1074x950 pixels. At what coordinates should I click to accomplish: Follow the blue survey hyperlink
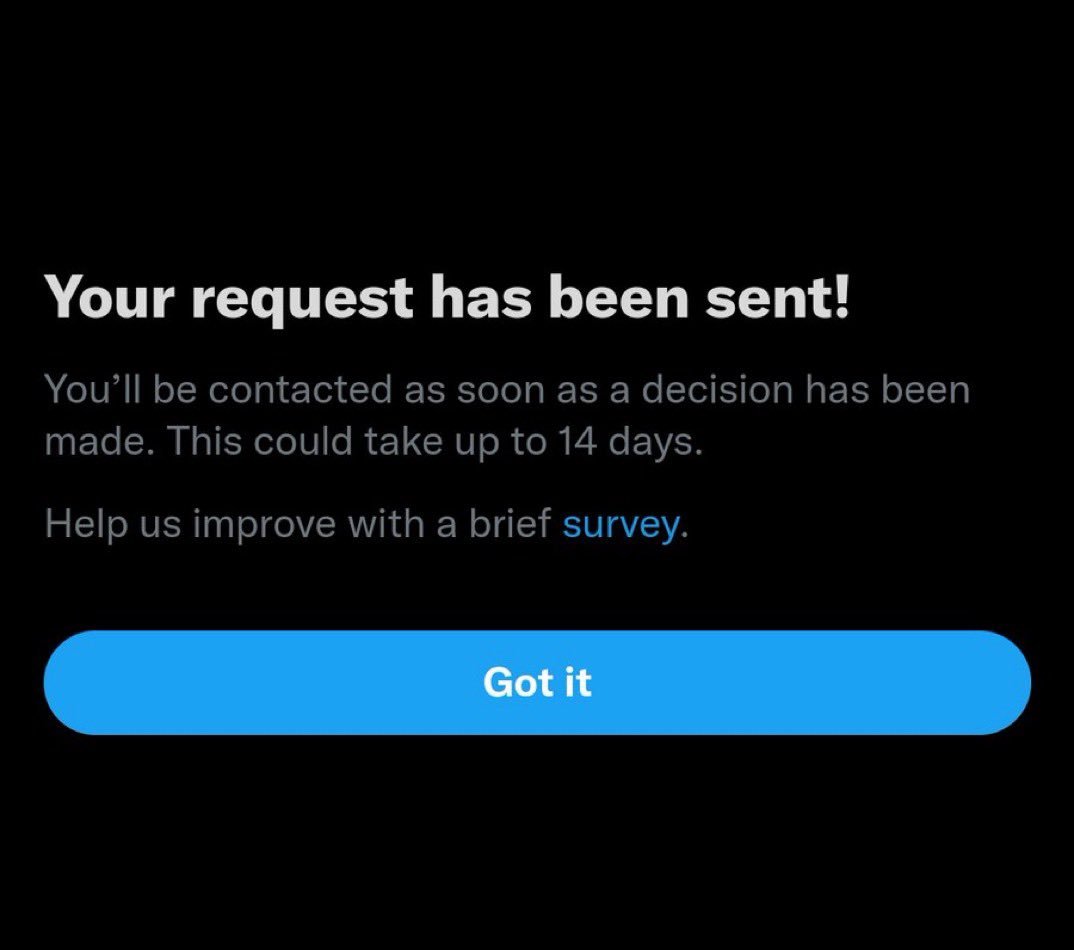pyautogui.click(x=621, y=525)
